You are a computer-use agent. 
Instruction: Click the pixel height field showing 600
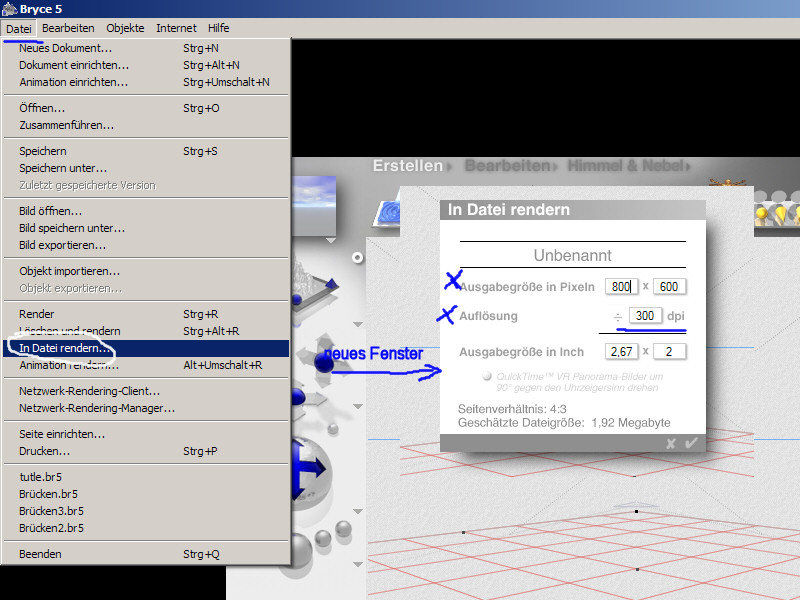click(x=669, y=287)
